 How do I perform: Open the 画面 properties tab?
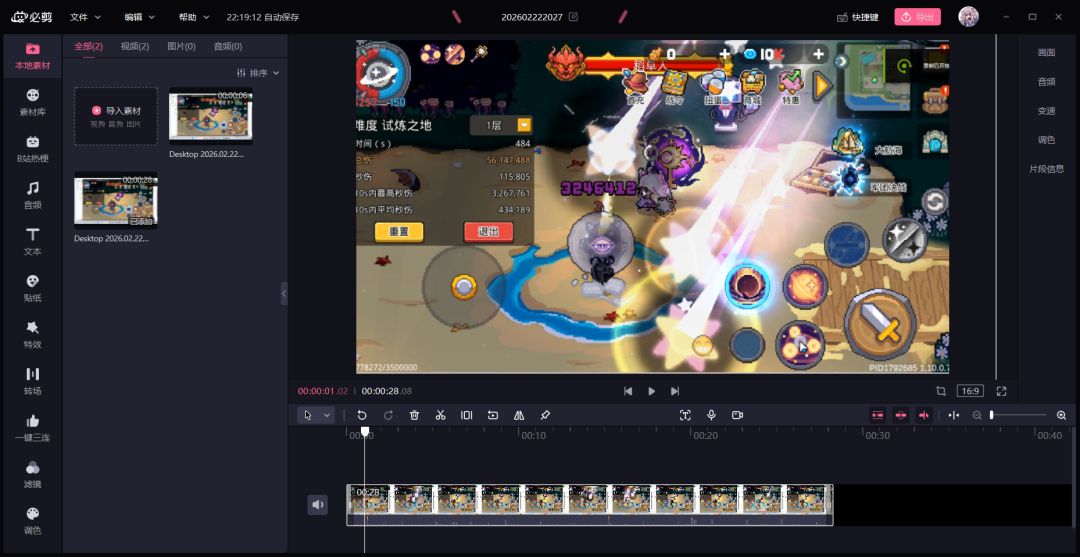click(1046, 52)
